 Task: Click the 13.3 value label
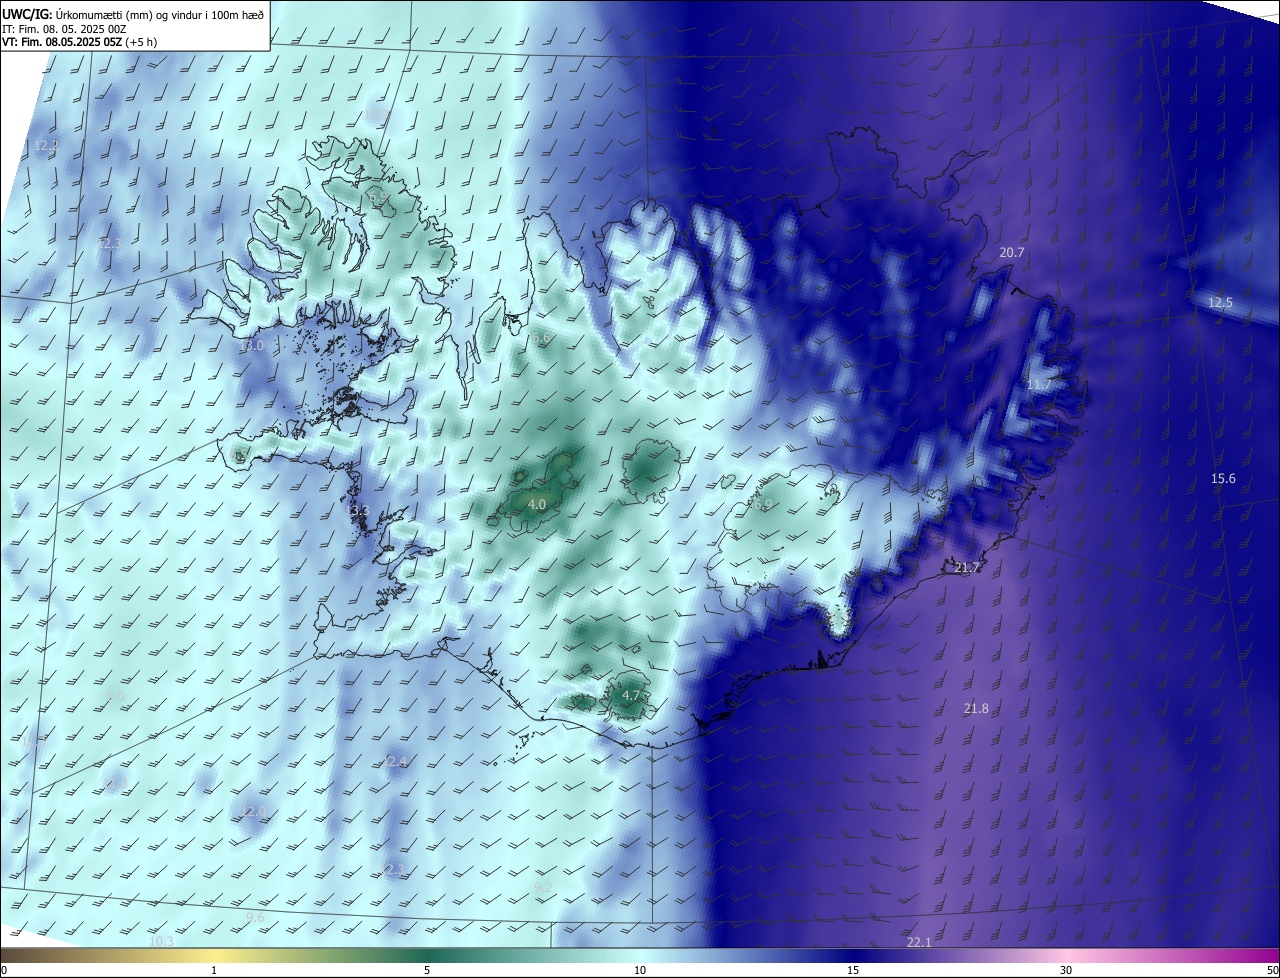(357, 511)
